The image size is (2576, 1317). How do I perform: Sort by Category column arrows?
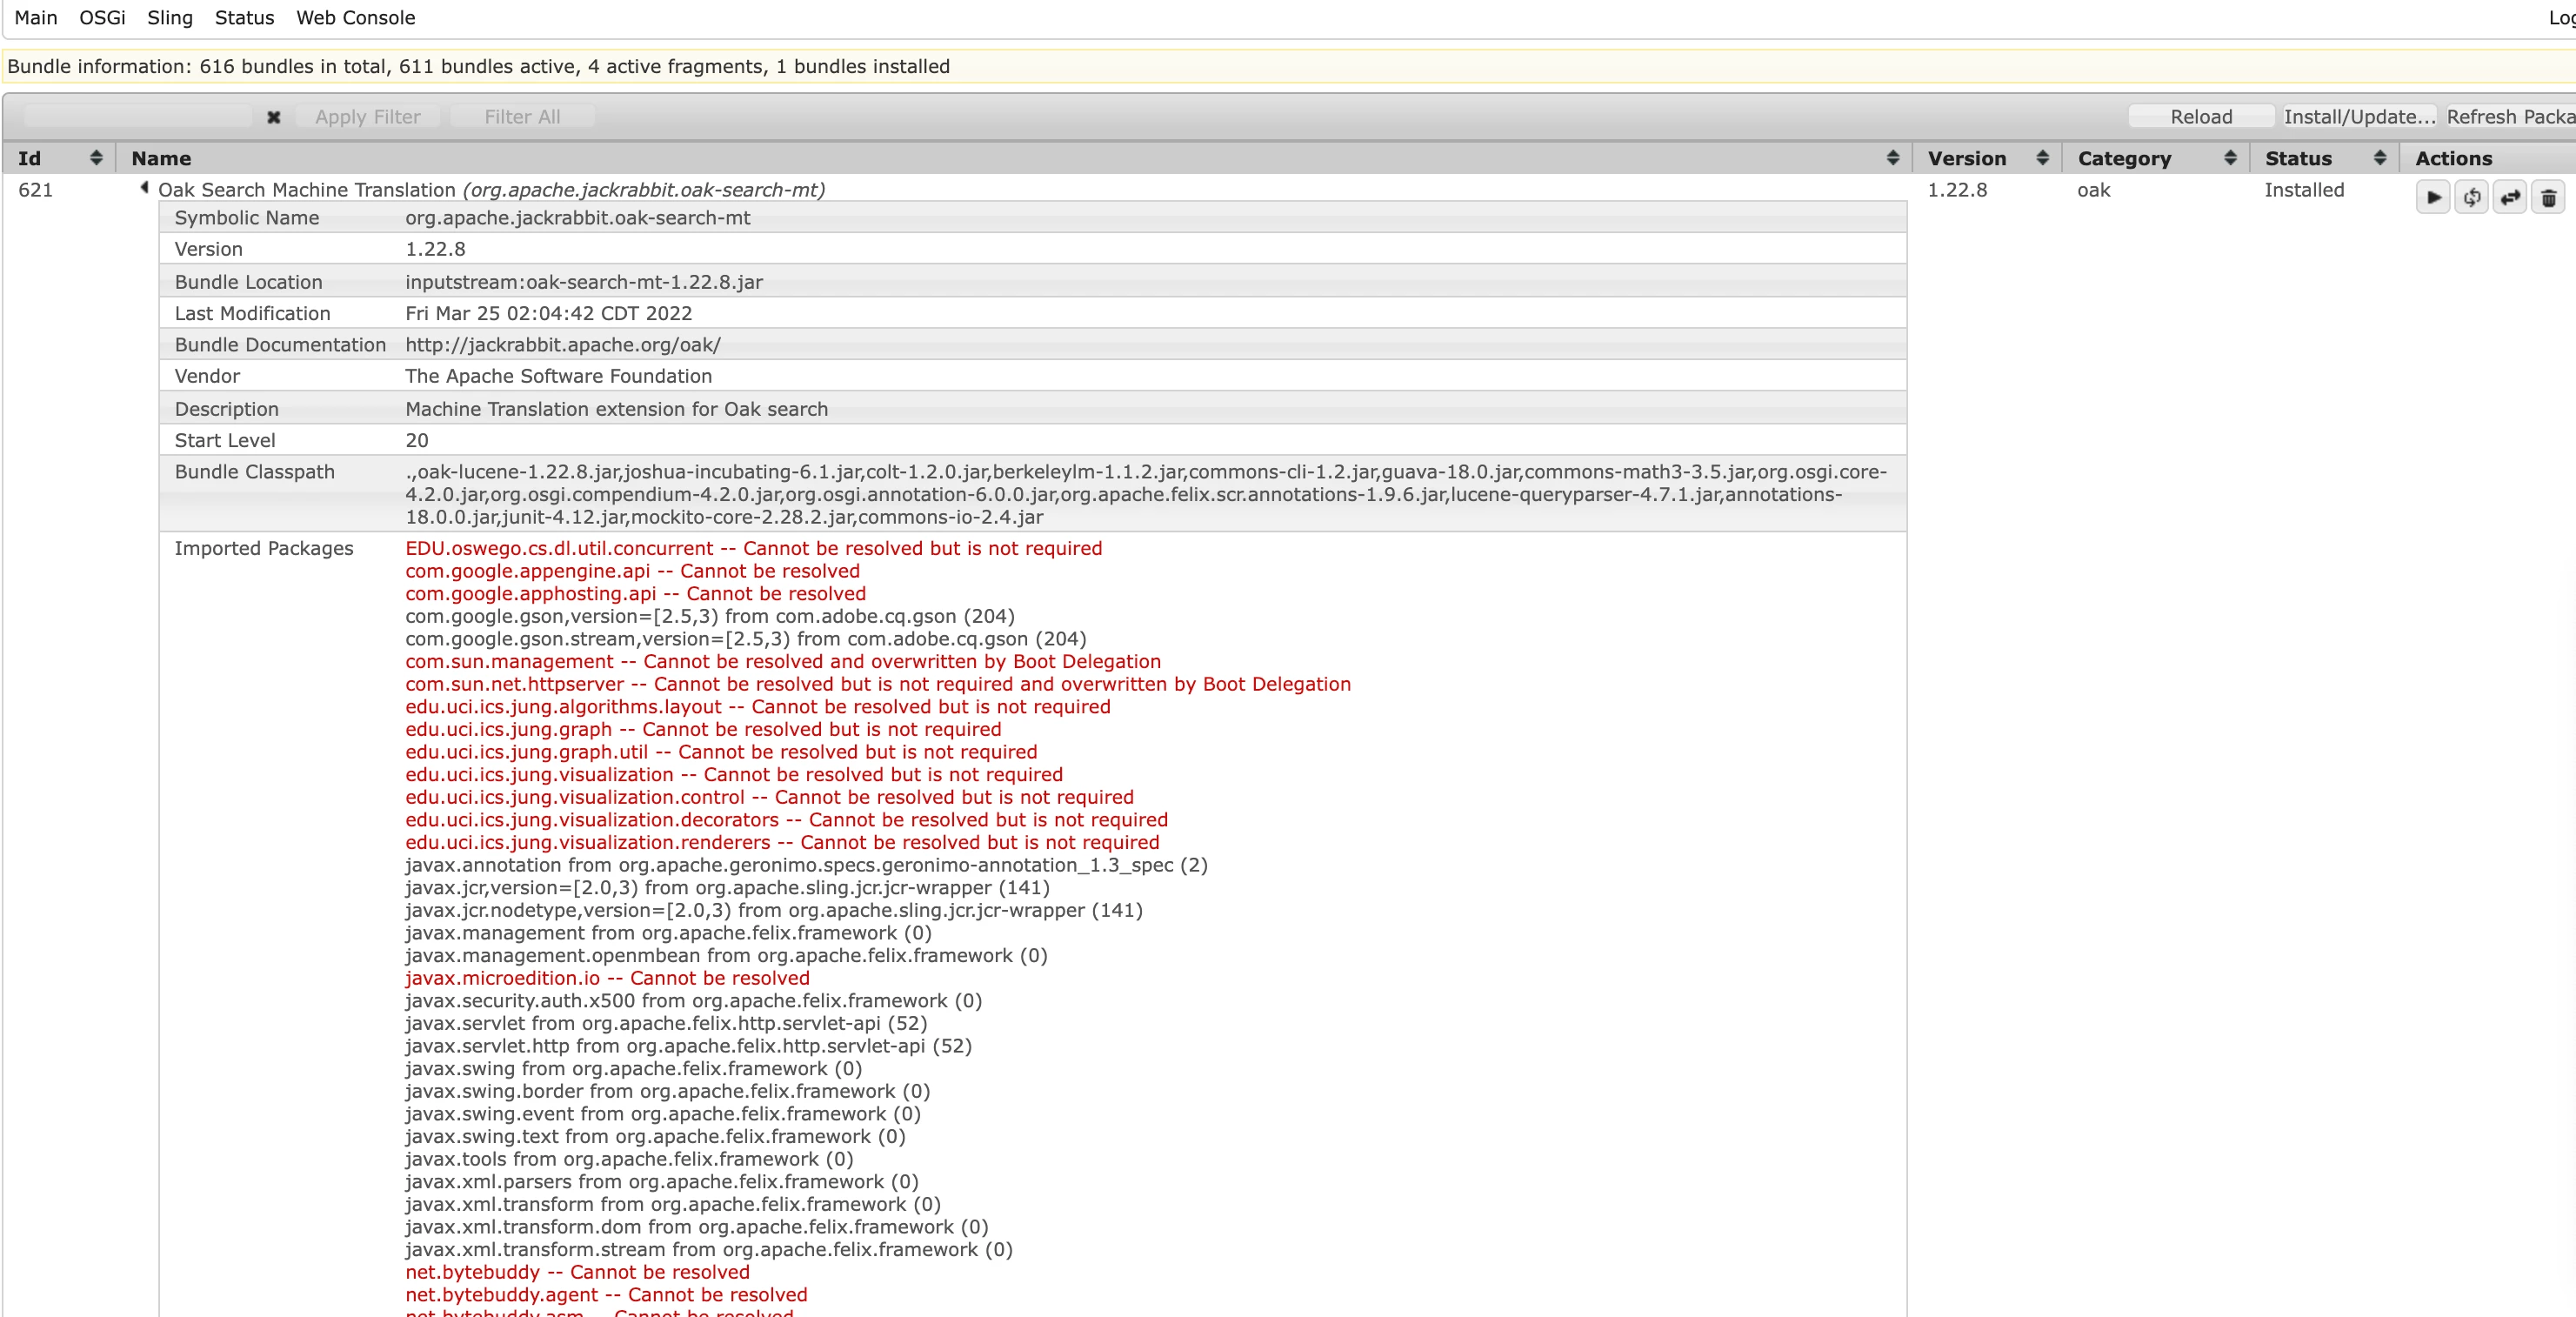point(2230,158)
